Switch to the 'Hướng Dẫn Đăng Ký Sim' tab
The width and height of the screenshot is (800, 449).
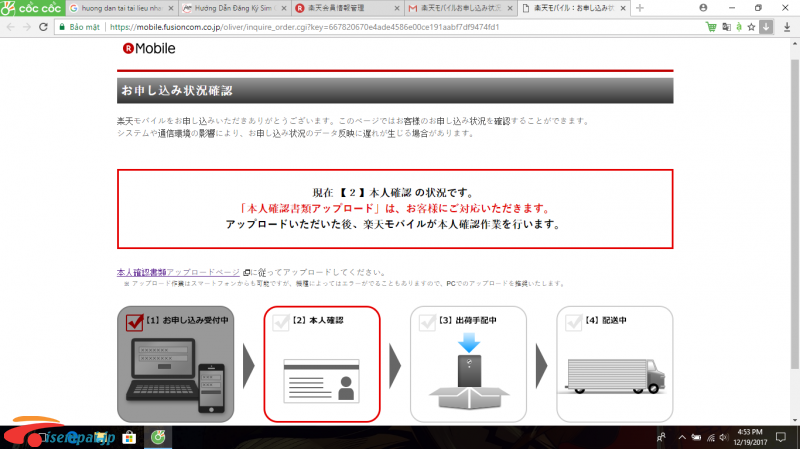[x=234, y=8]
